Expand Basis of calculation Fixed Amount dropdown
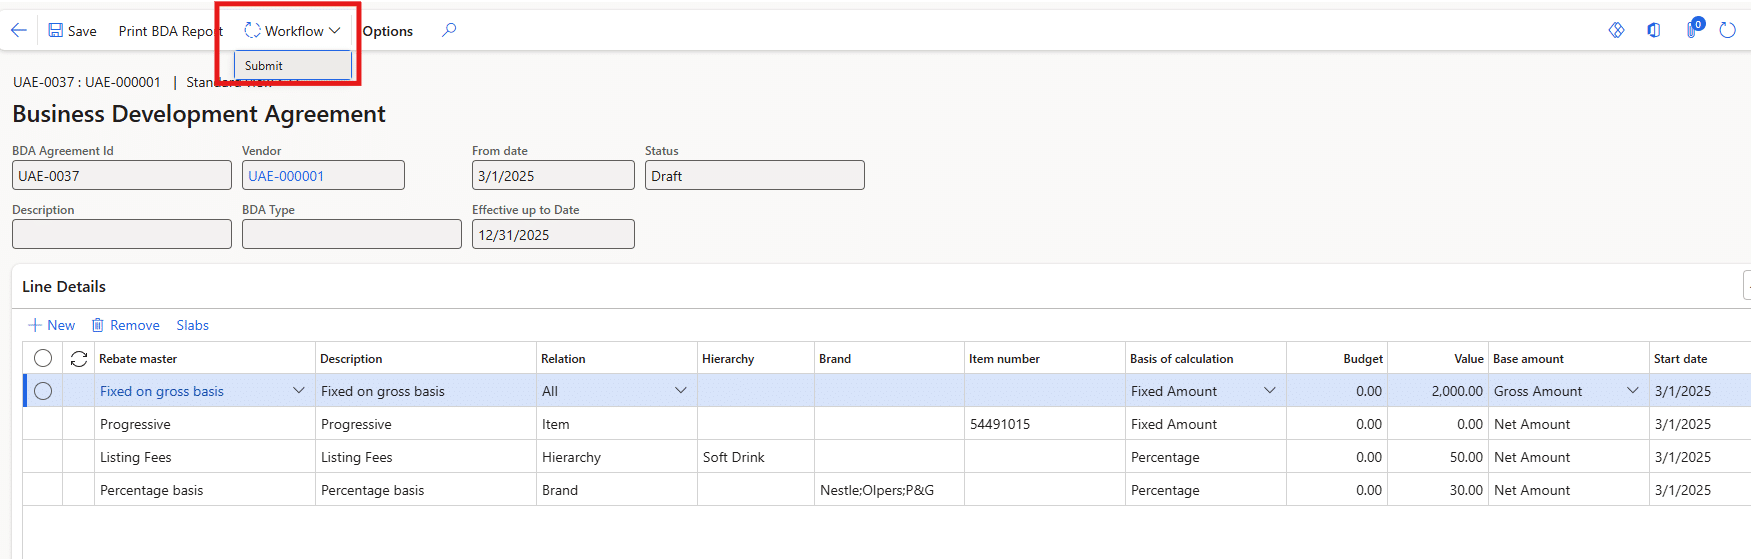1751x559 pixels. [1270, 391]
